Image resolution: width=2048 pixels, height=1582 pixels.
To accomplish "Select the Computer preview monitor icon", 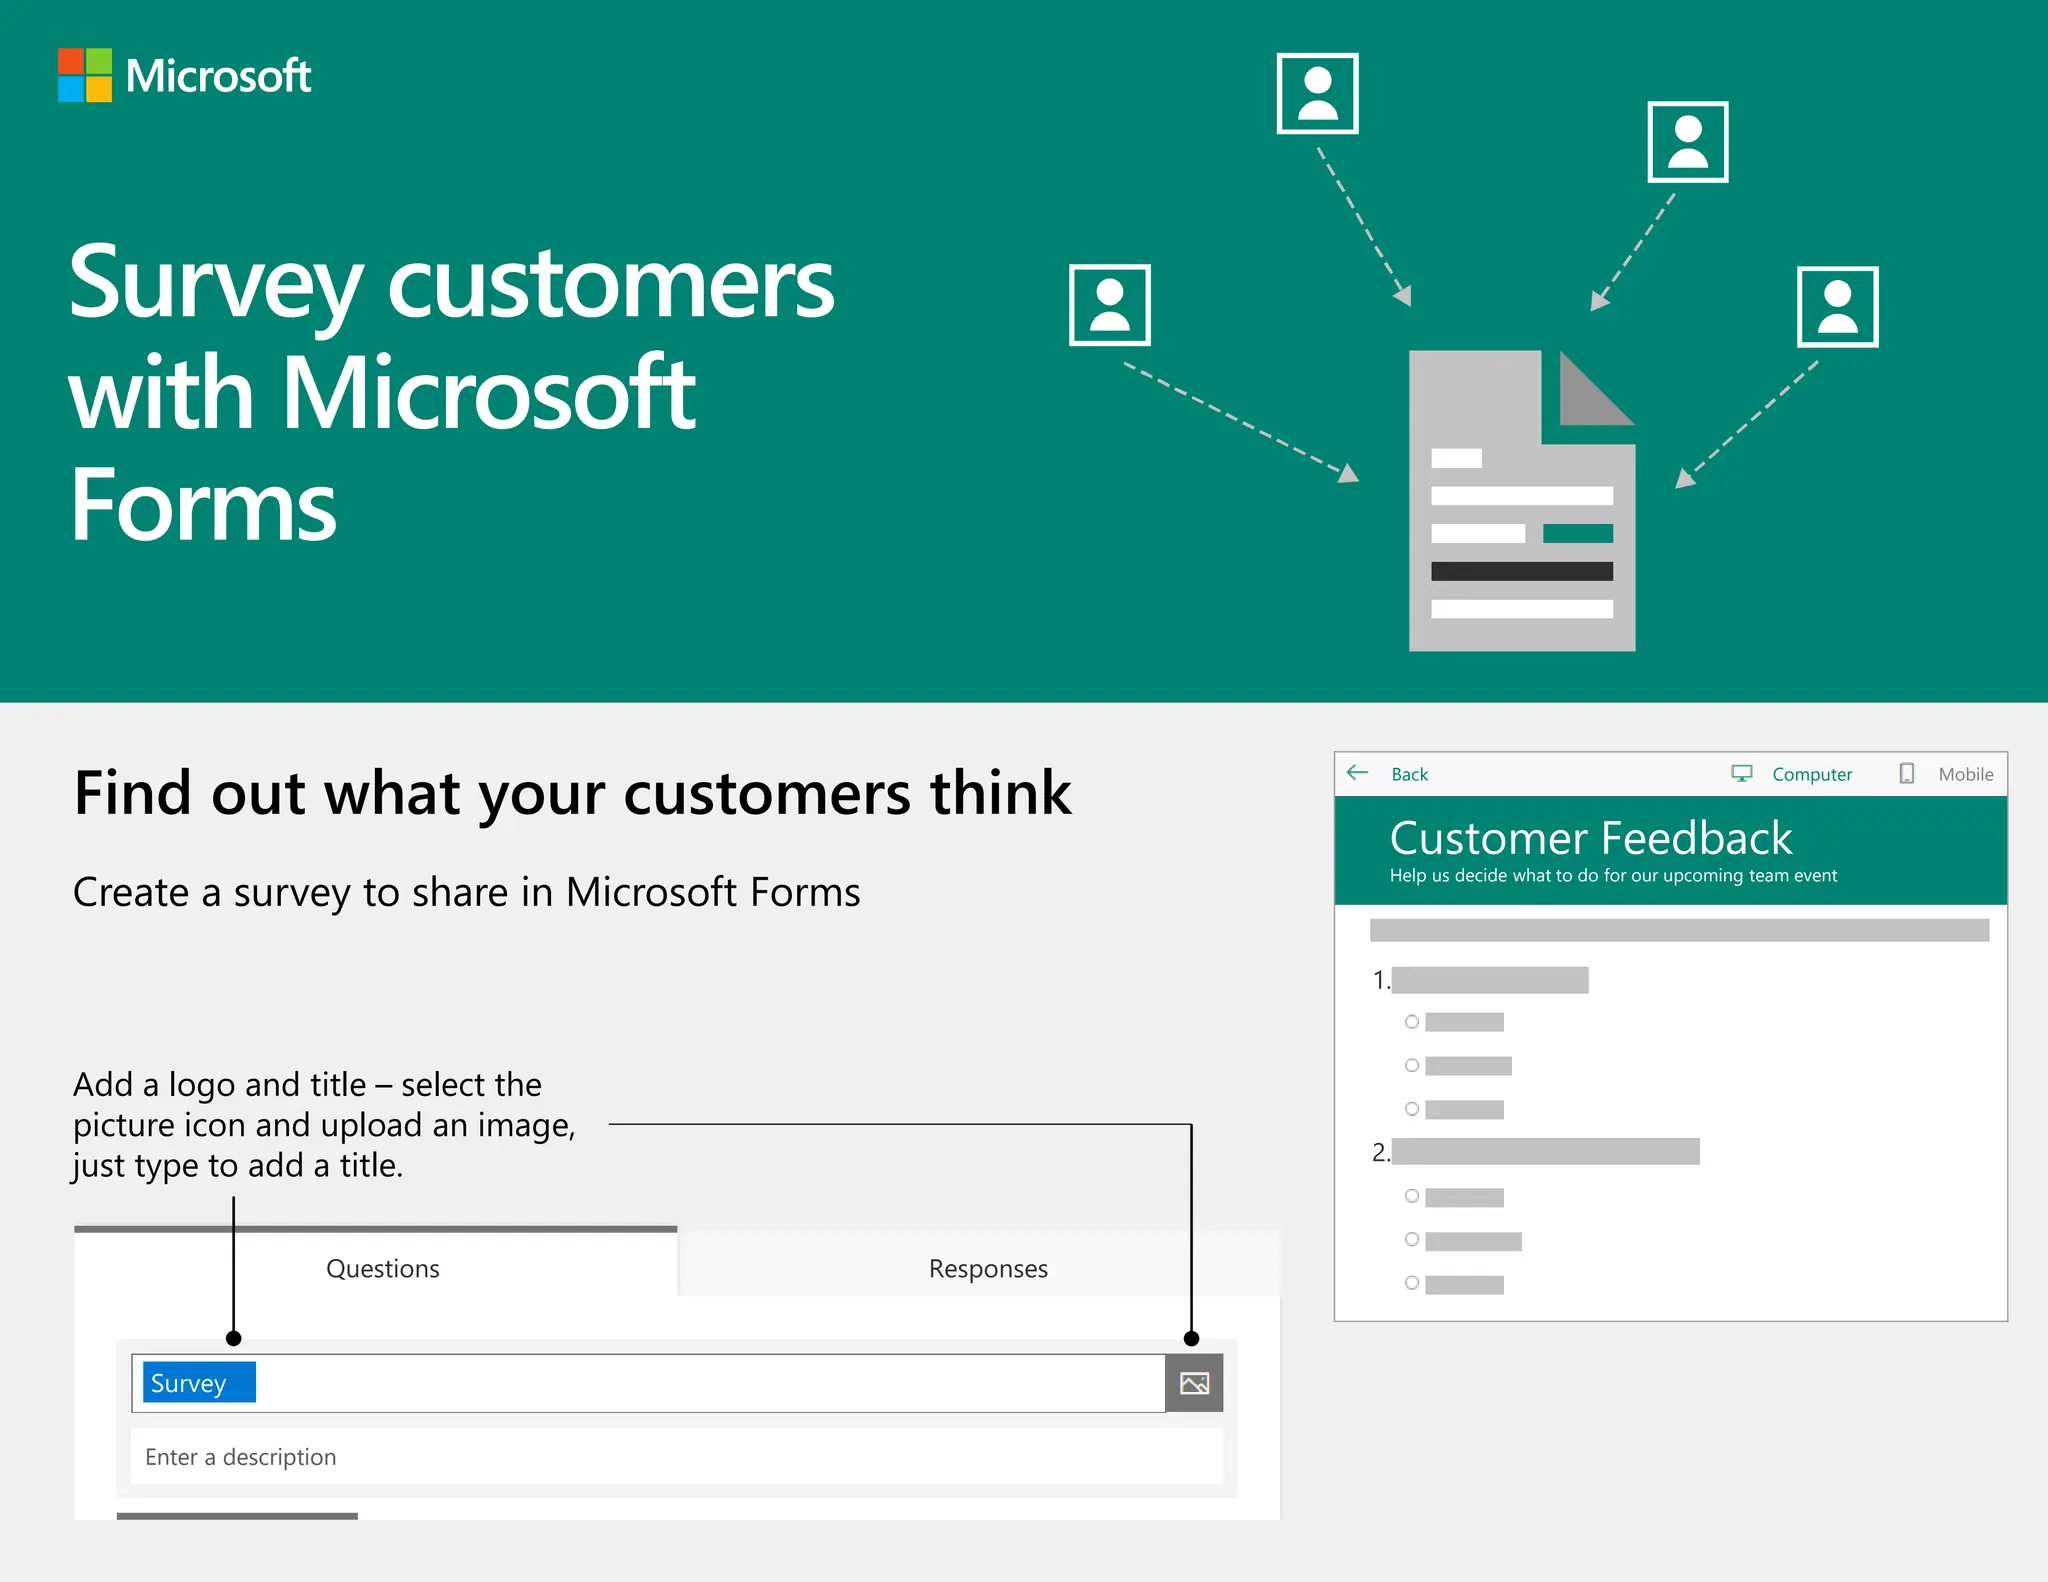I will (1741, 773).
